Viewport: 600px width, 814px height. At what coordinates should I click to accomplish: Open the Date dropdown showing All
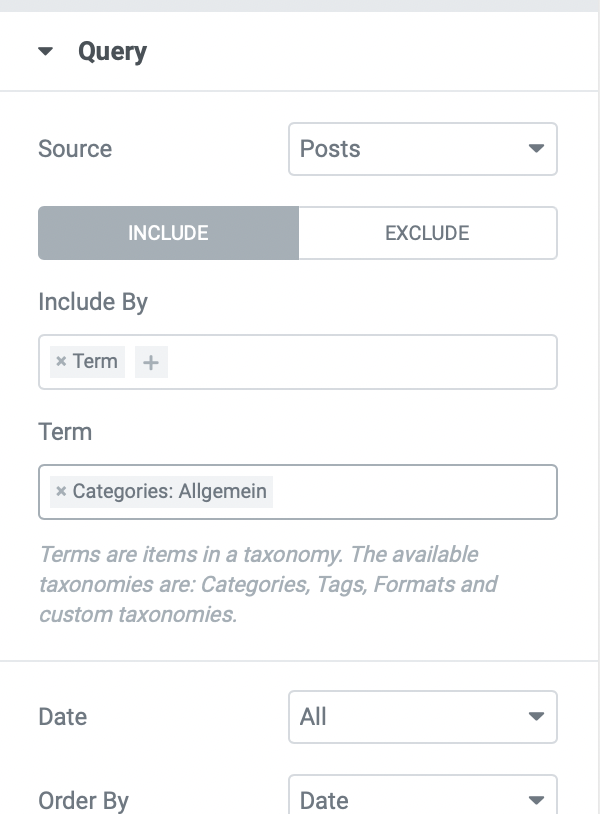tap(422, 717)
